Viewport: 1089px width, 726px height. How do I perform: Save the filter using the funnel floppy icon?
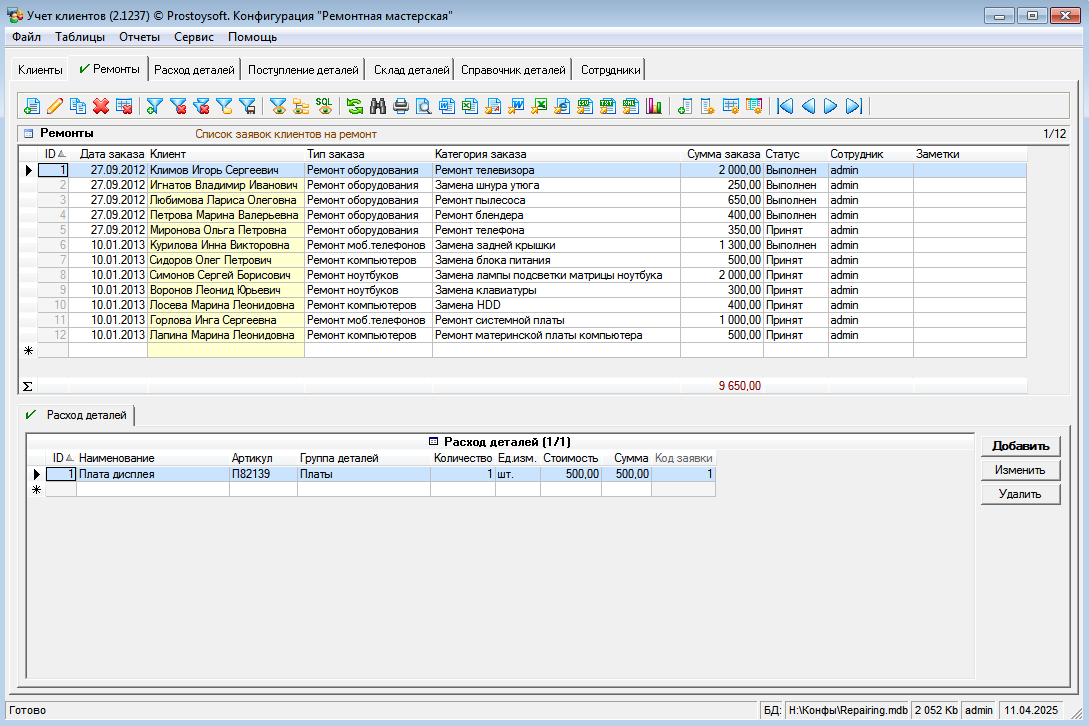[x=247, y=106]
